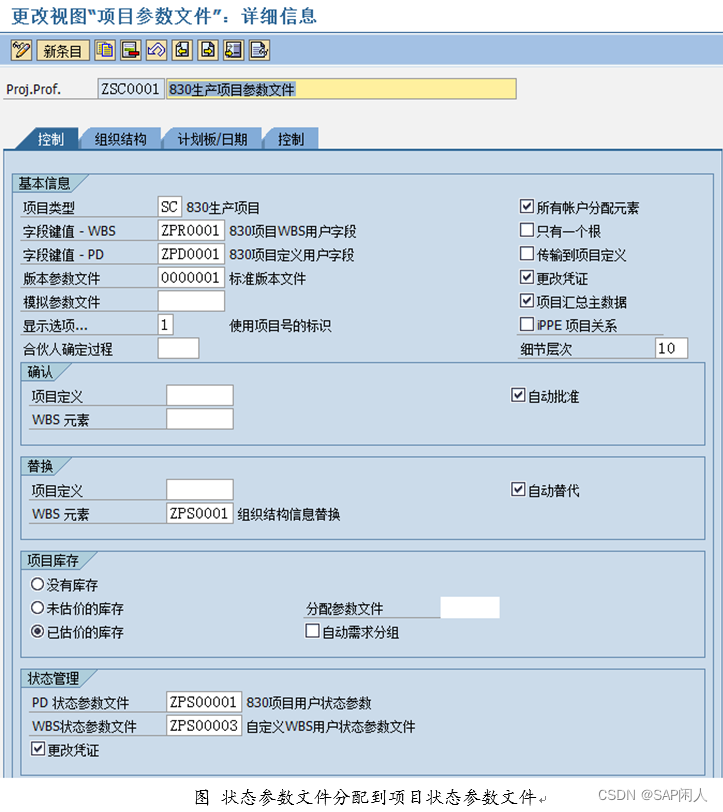The width and height of the screenshot is (723, 812).
Task: Toggle the 自动替代 checkbox
Action: coord(518,489)
